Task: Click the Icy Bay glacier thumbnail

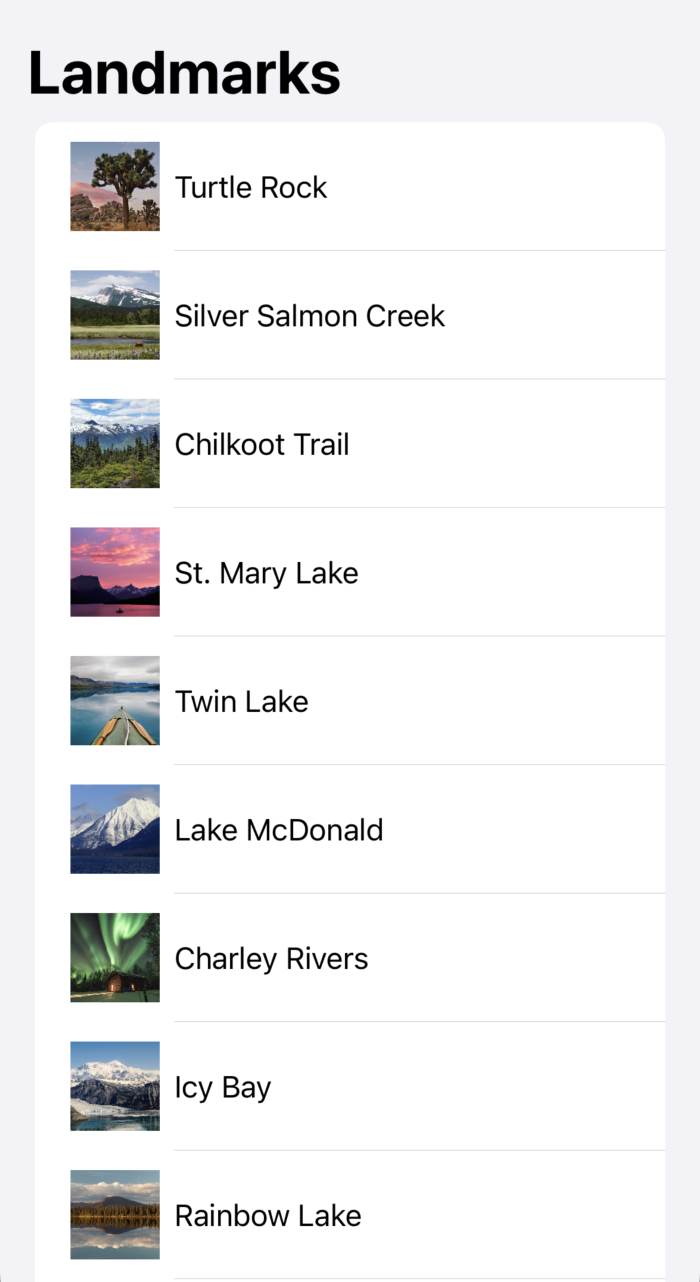Action: click(x=115, y=1086)
